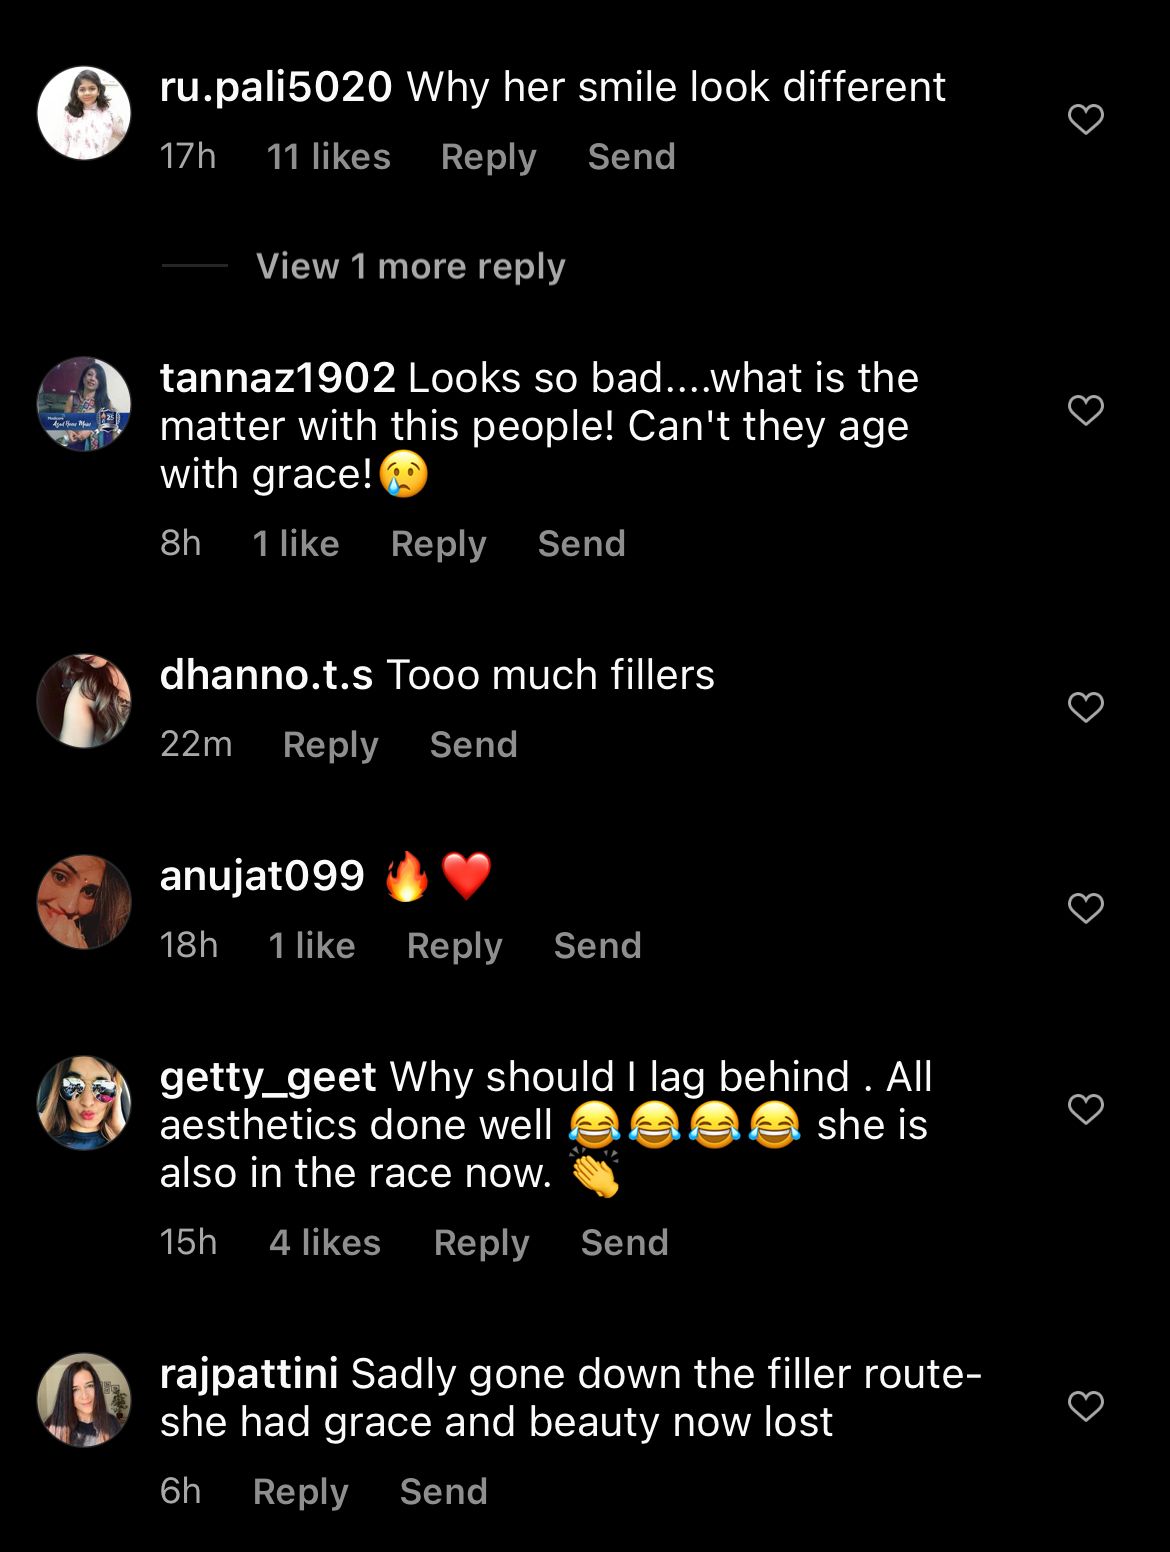The width and height of the screenshot is (1170, 1552).
Task: Tap anujat099's profile avatar
Action: click(84, 902)
